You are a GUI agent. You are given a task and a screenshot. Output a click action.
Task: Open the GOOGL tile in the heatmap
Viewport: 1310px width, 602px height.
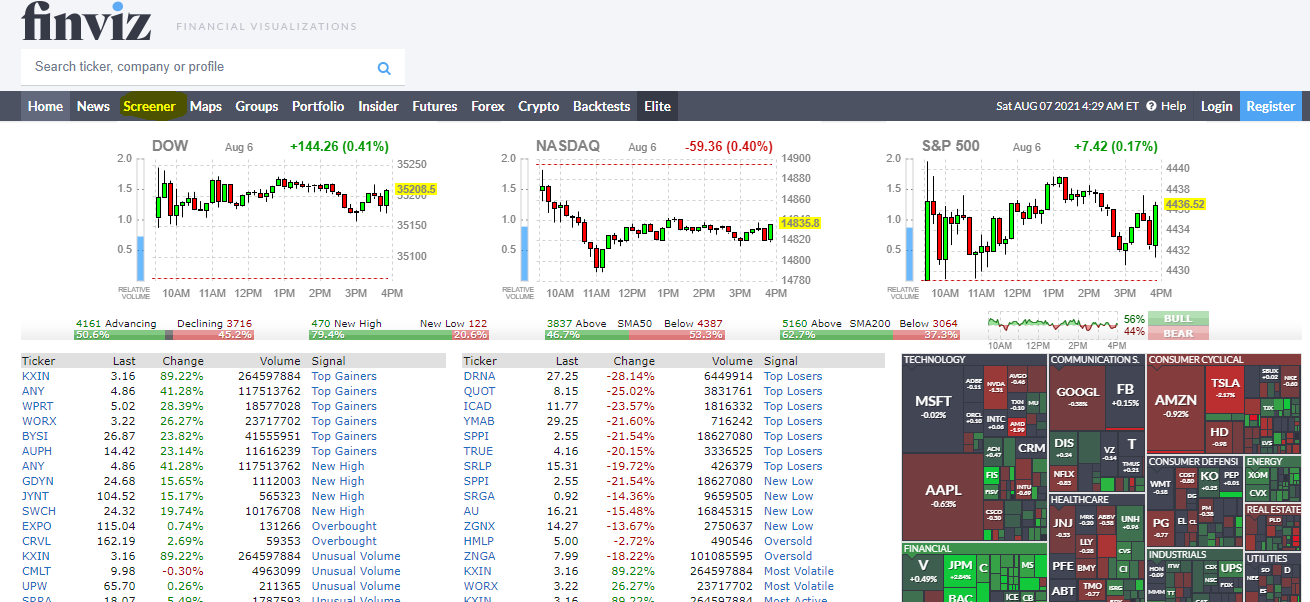(1077, 397)
